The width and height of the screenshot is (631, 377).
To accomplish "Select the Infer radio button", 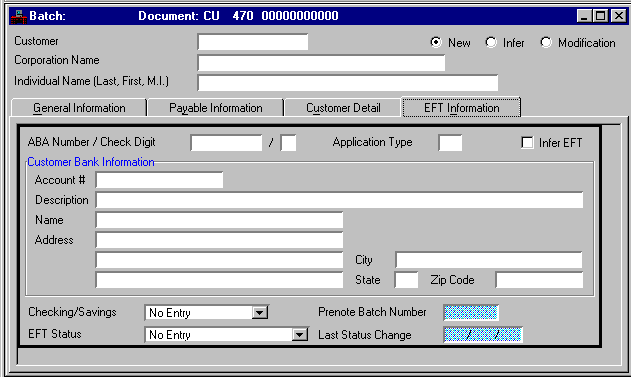I will point(491,42).
